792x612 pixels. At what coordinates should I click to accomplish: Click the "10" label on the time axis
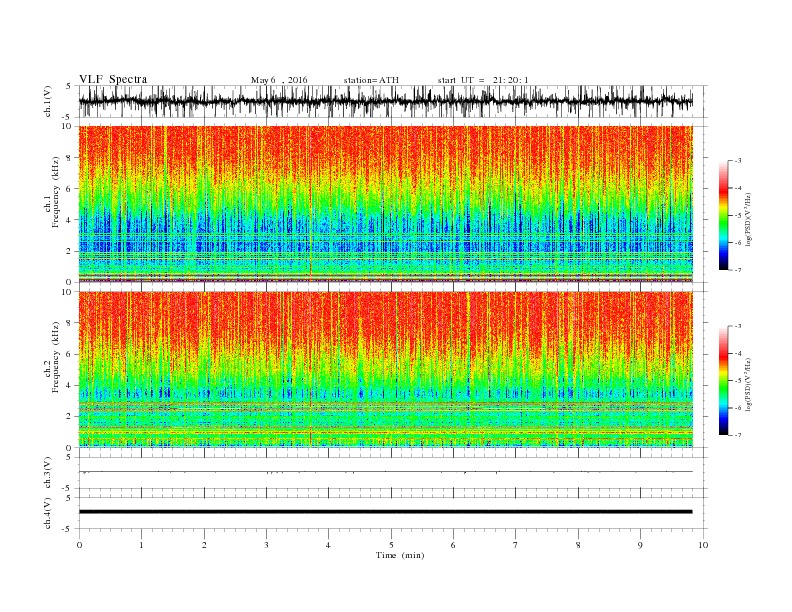[x=703, y=545]
